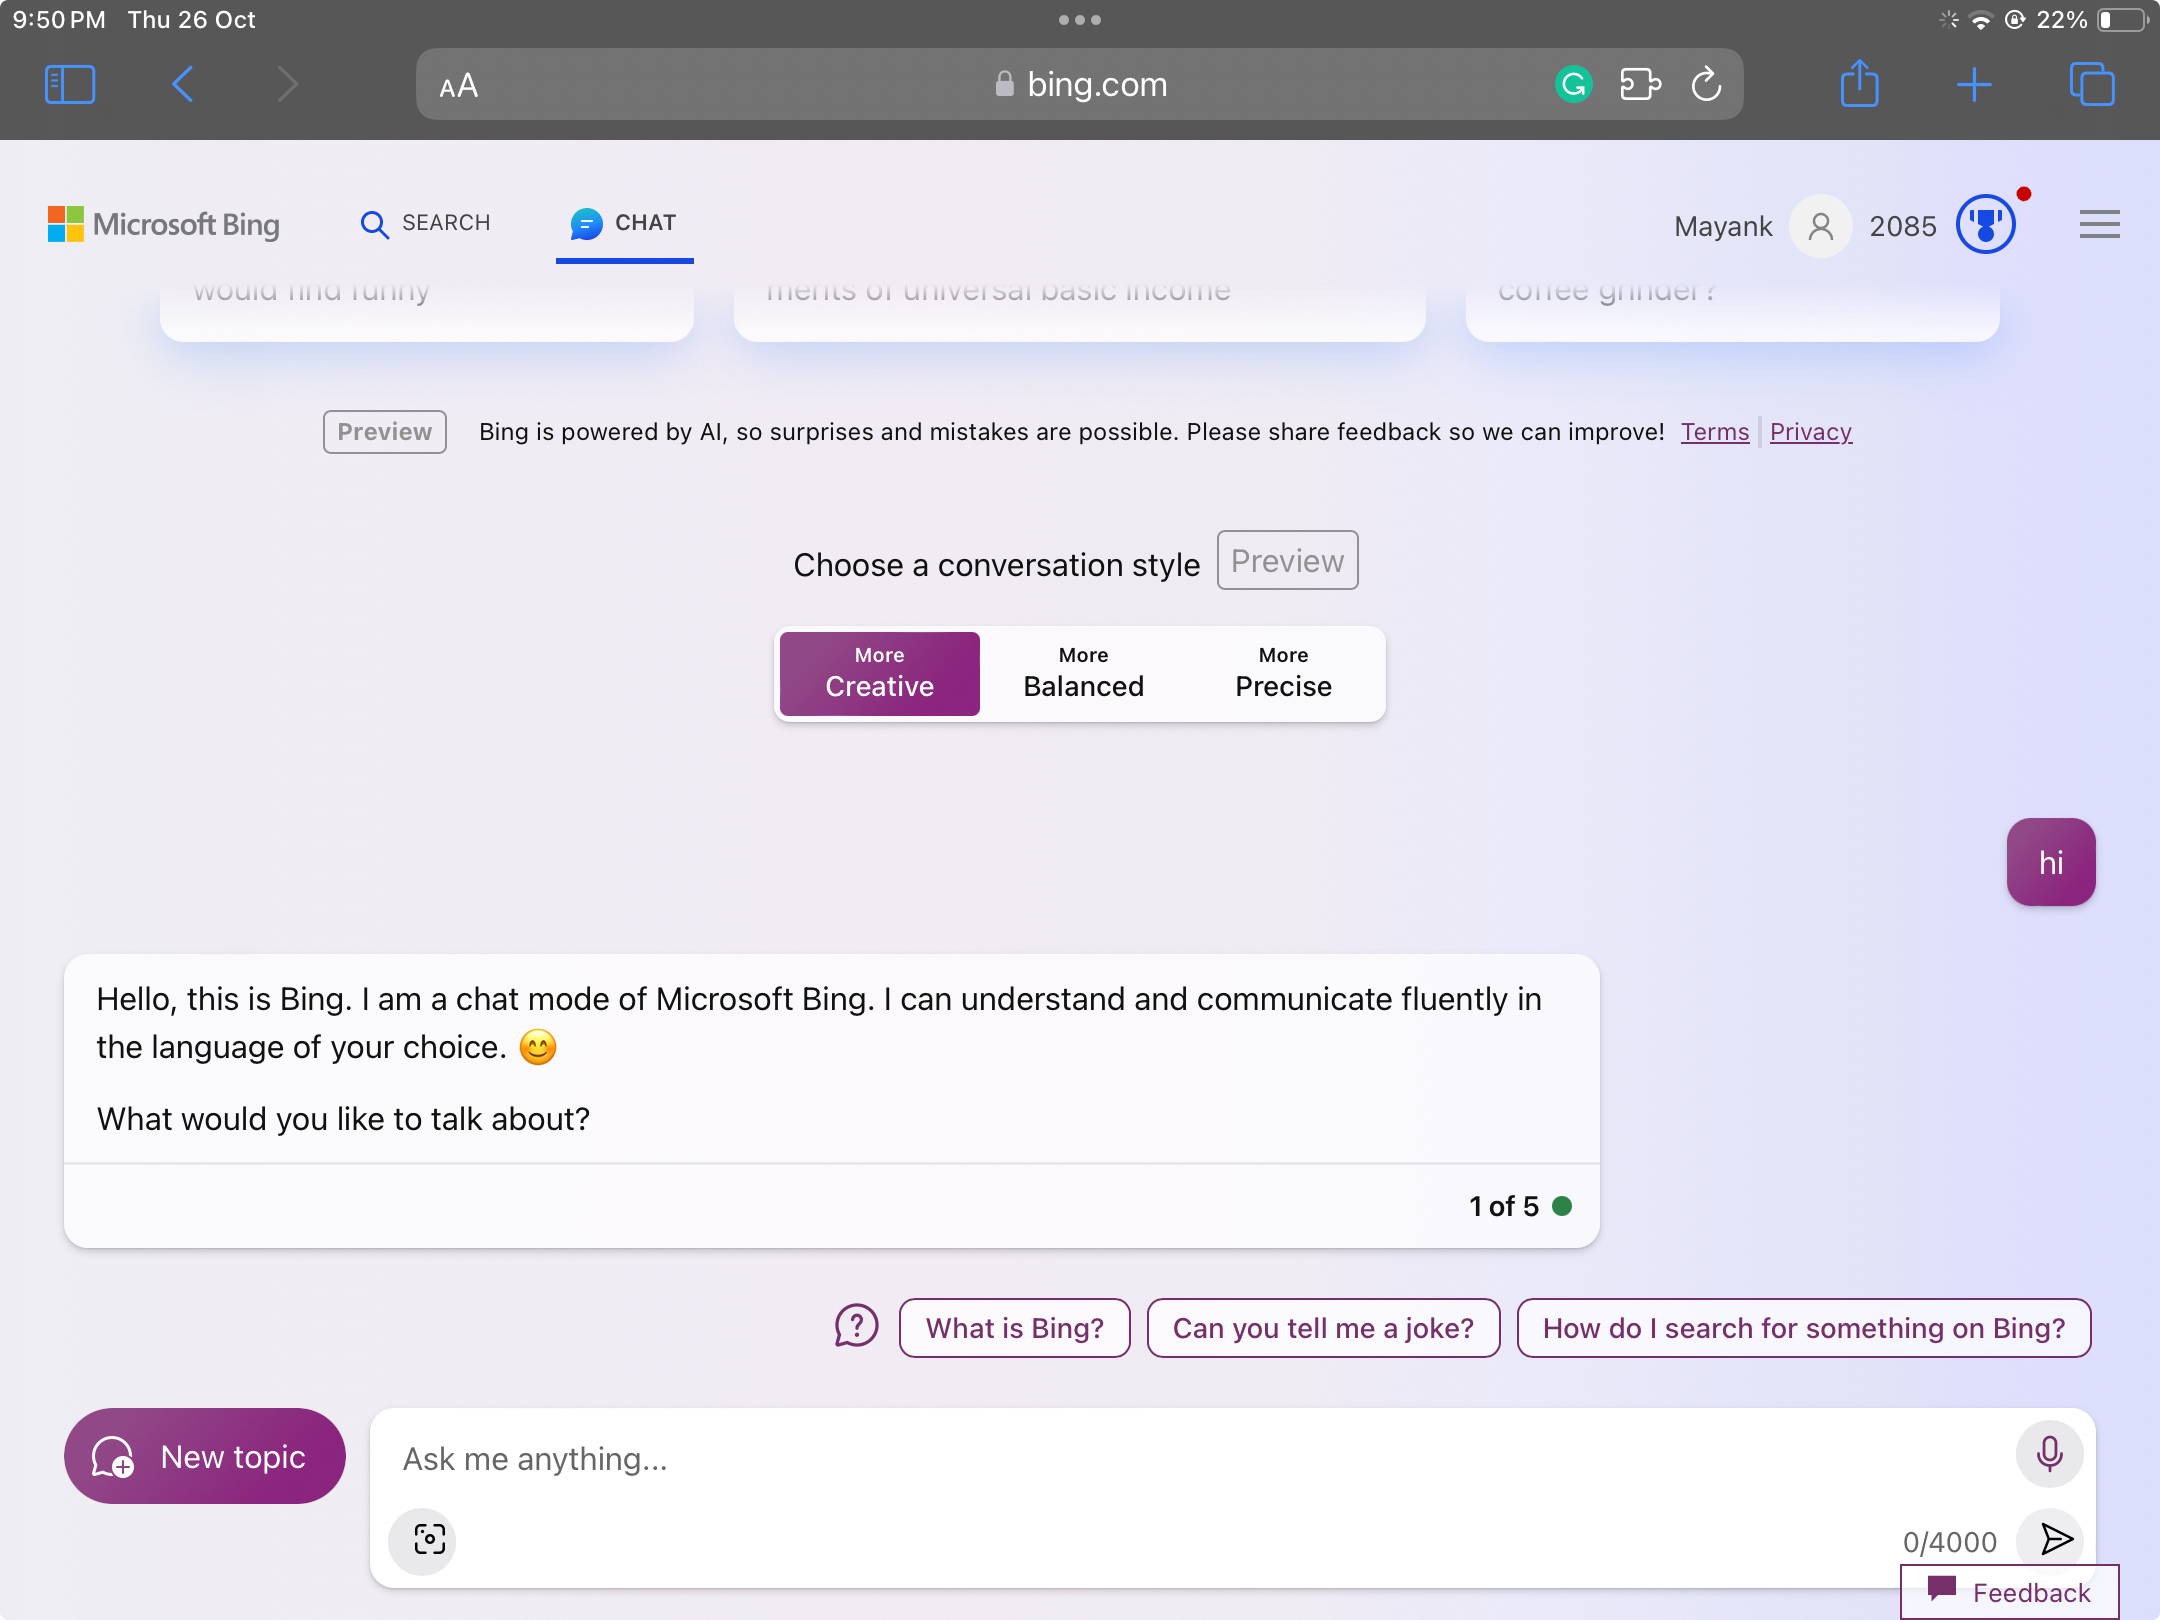Open the AA page settings menu
Viewport: 2160px width, 1620px height.
458,84
